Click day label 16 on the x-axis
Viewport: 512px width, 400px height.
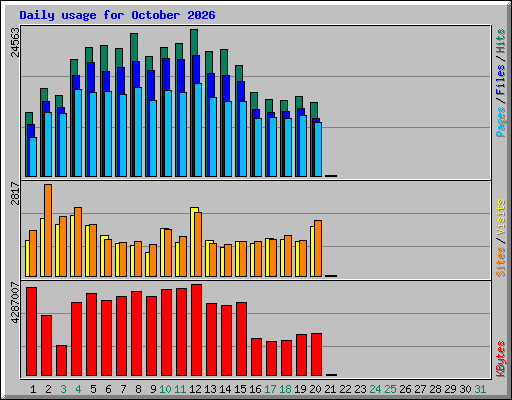[255, 389]
